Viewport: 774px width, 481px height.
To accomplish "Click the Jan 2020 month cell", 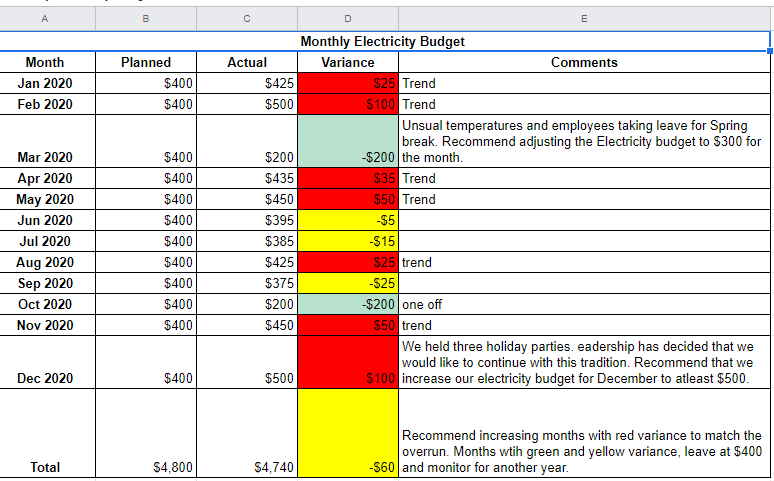I will click(47, 83).
